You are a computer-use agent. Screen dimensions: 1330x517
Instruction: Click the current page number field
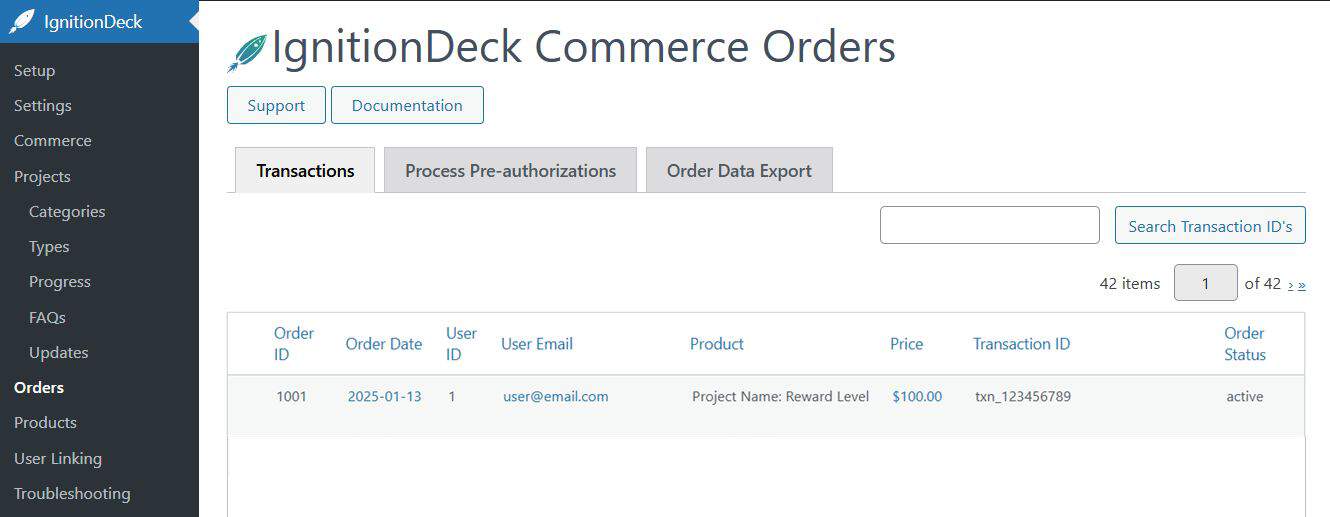click(x=1205, y=283)
